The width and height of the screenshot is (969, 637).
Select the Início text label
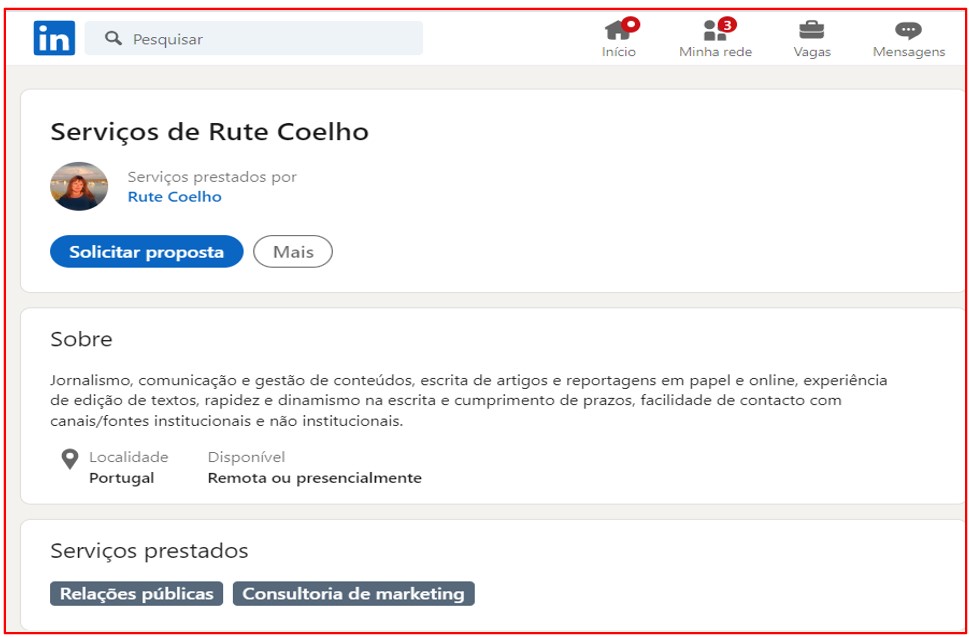tap(618, 52)
